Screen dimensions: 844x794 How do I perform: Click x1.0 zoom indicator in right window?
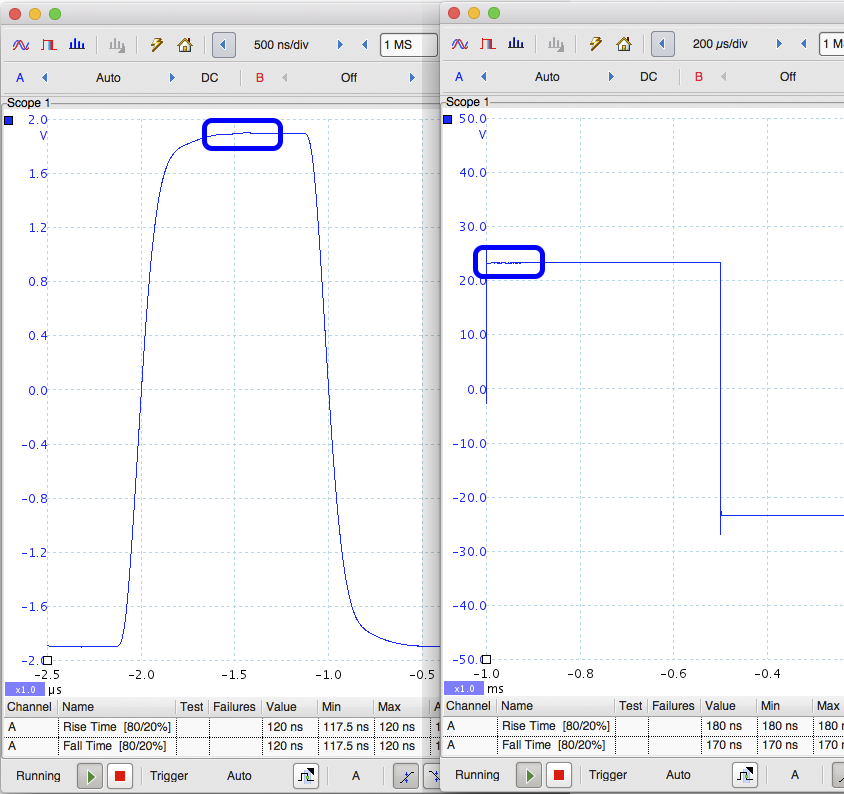click(x=463, y=688)
